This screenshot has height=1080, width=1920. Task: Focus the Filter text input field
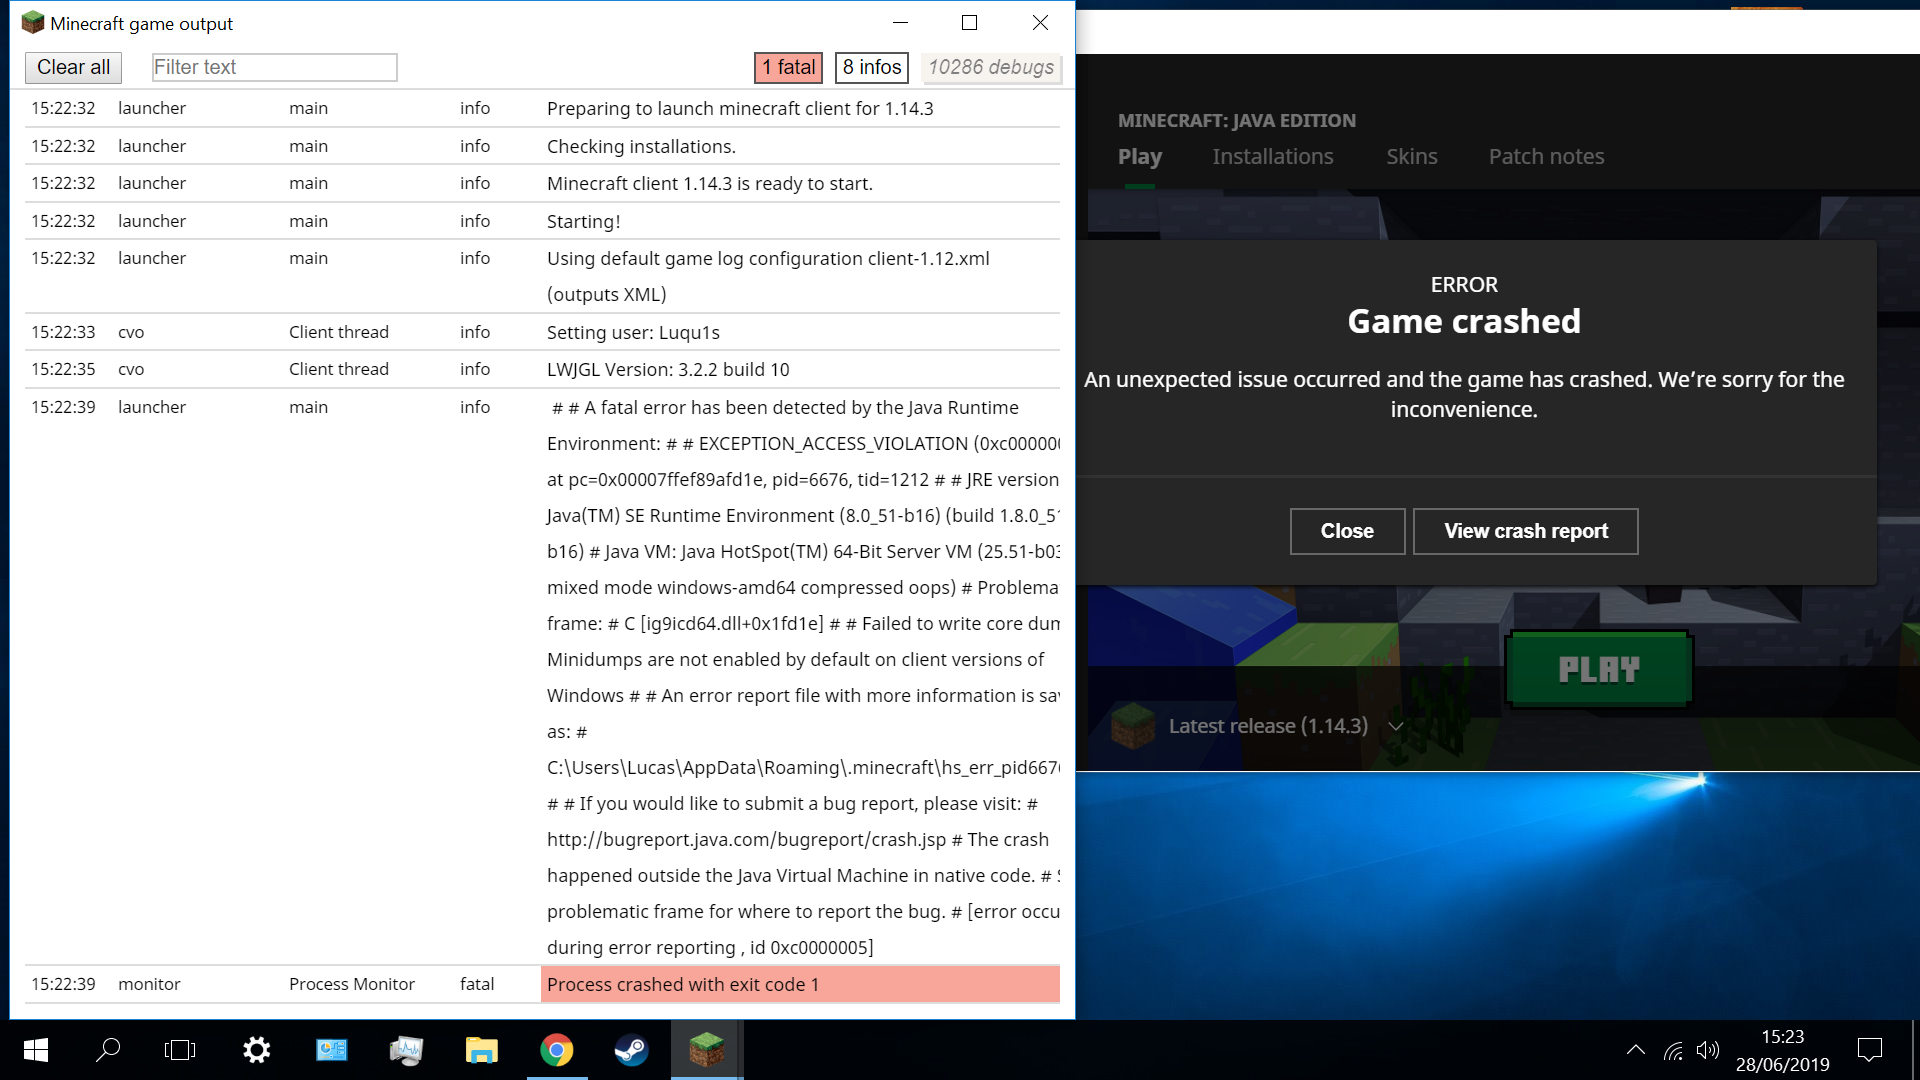[x=274, y=67]
